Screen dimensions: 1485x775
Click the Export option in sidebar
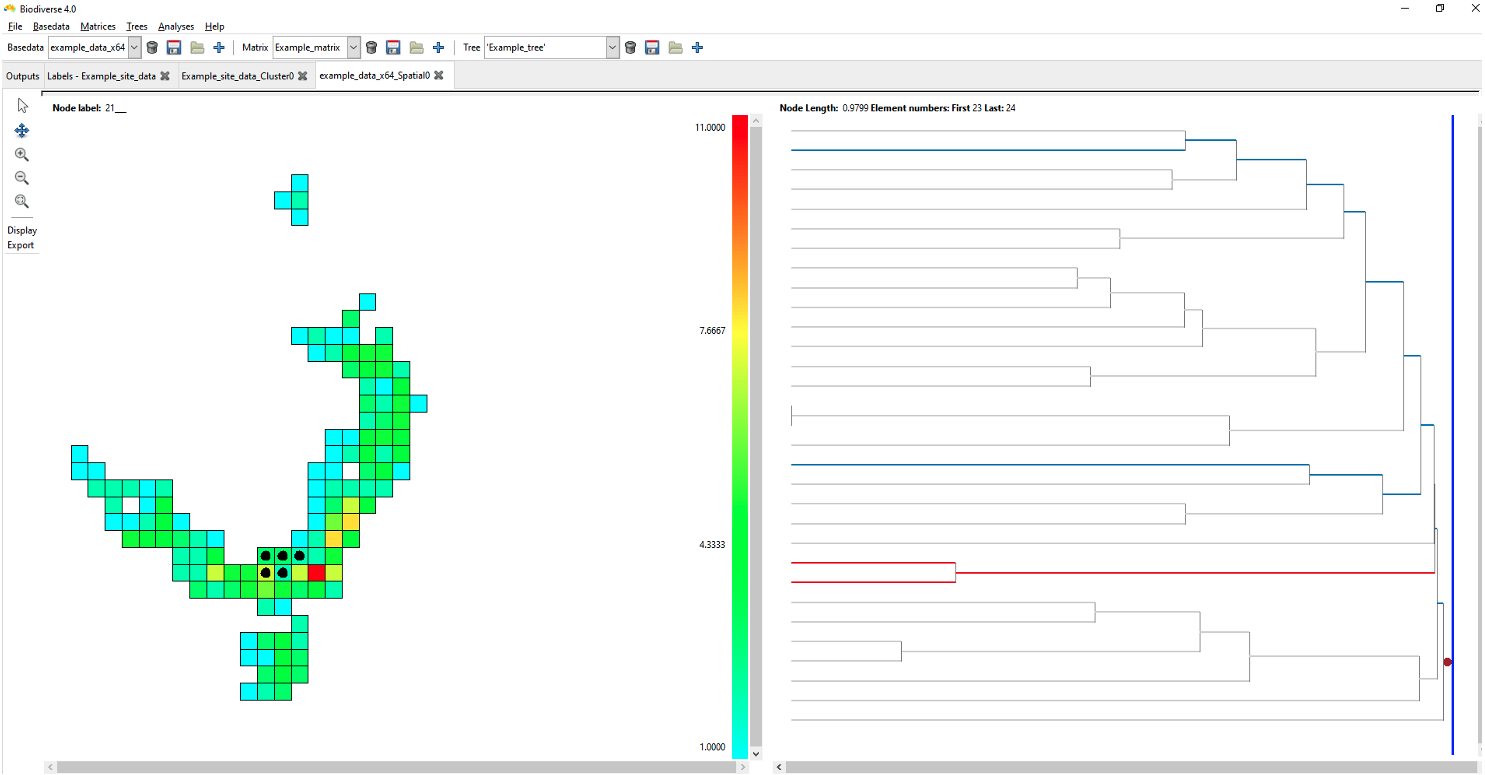coord(21,245)
